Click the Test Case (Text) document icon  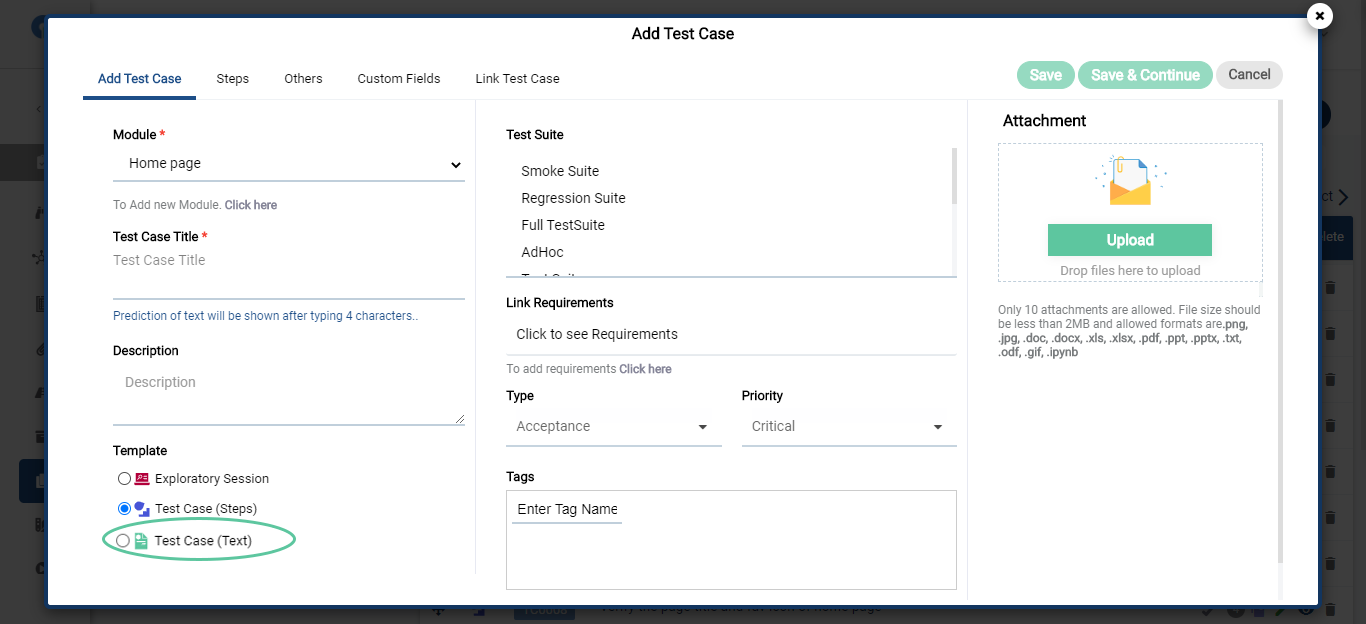[x=141, y=541]
